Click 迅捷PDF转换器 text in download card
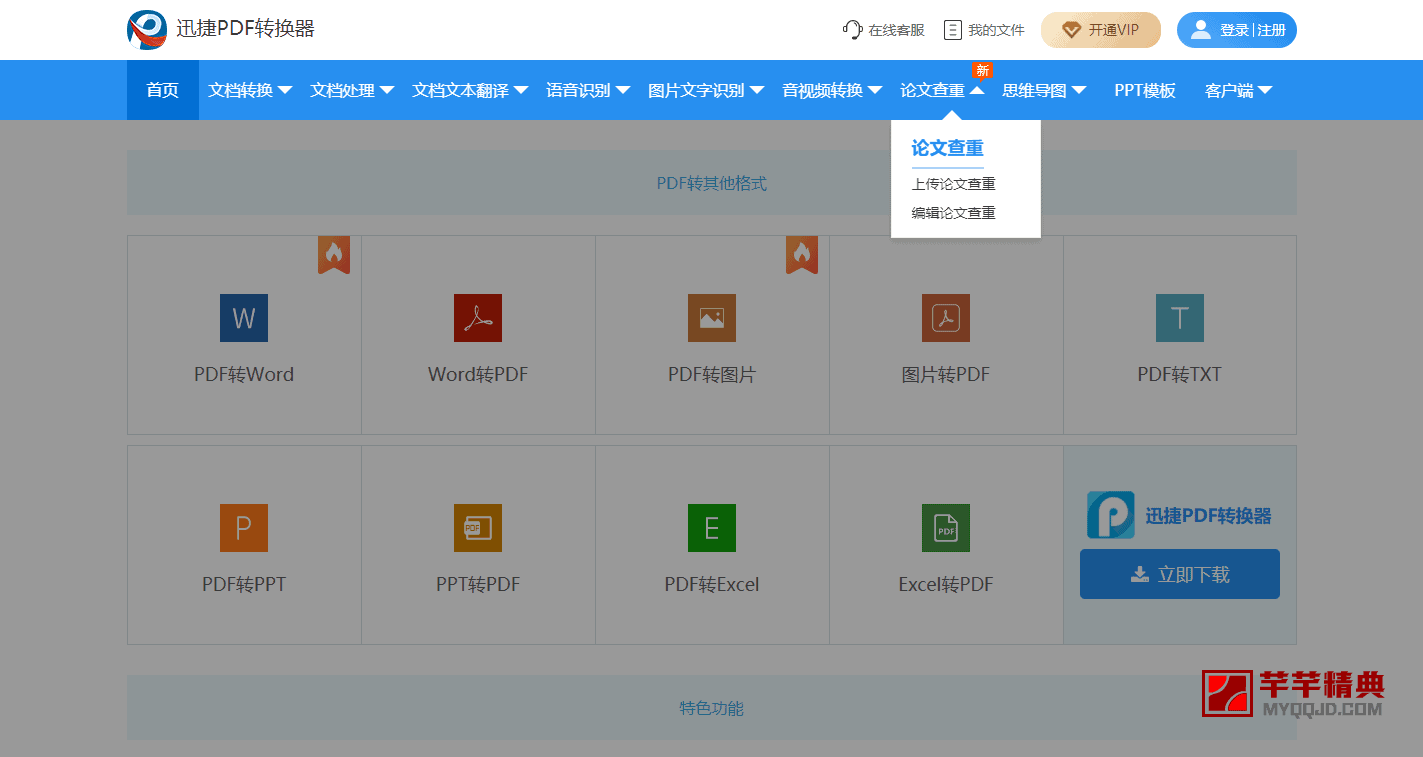1423x757 pixels. pos(1208,516)
